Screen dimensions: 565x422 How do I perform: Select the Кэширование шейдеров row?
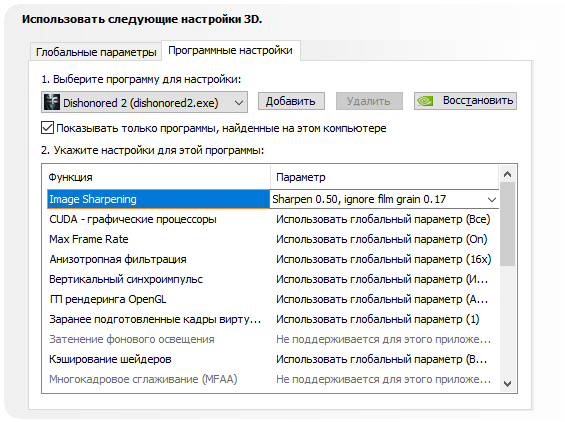pyautogui.click(x=273, y=359)
